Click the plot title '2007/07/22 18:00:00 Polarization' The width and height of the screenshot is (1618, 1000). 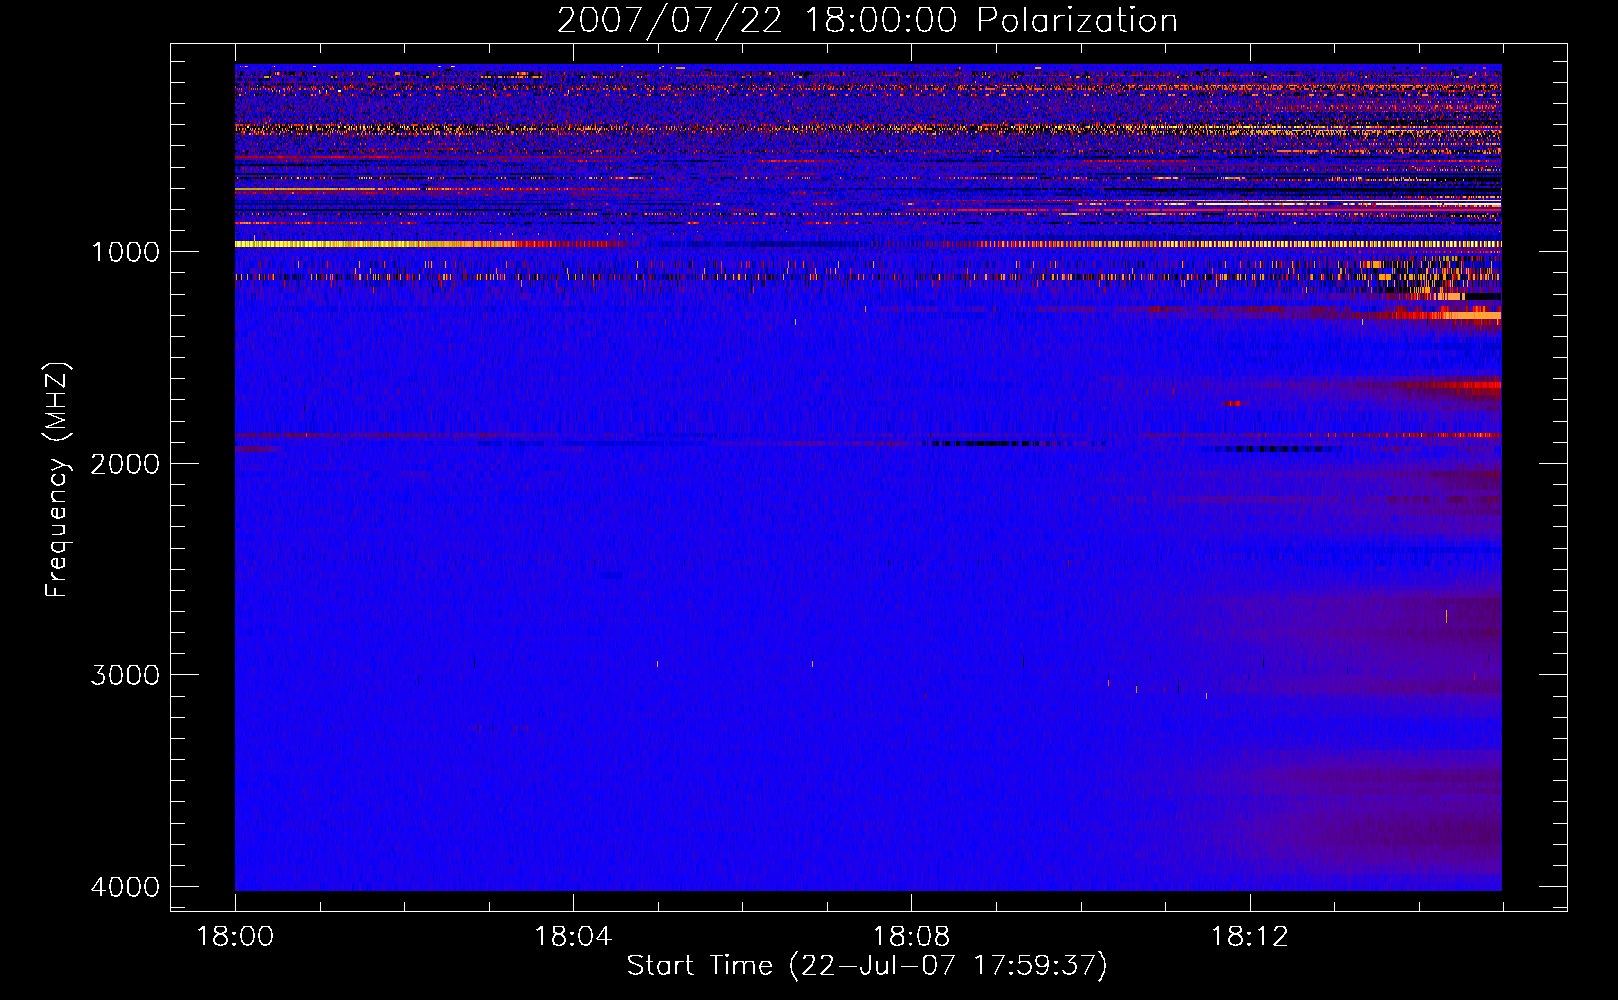coord(867,21)
